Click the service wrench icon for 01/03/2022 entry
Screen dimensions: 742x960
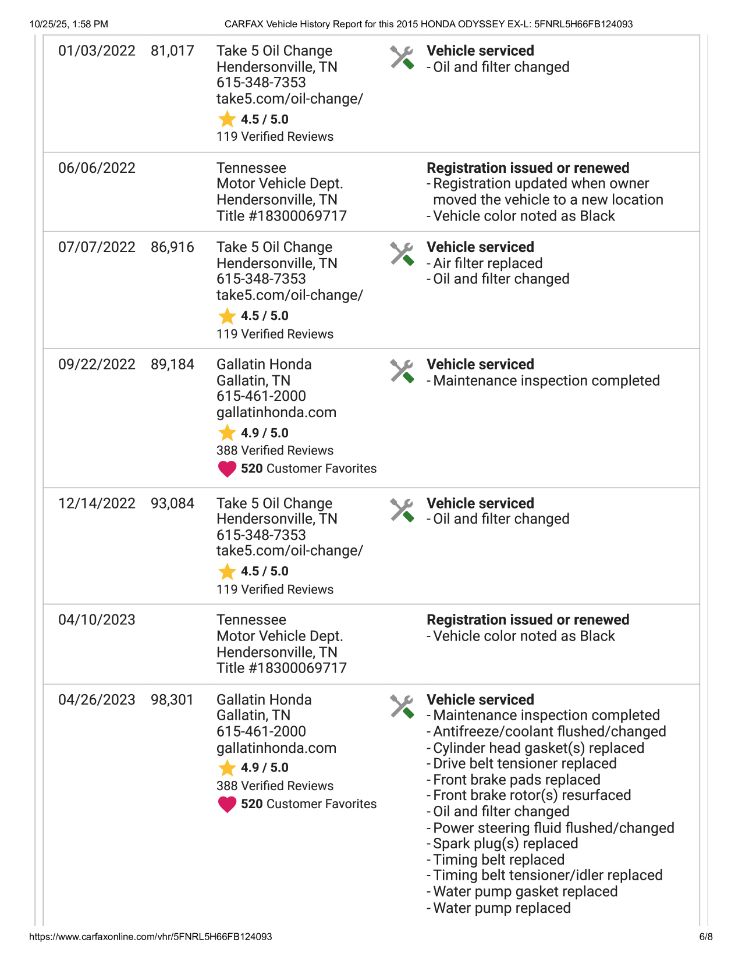pos(402,58)
